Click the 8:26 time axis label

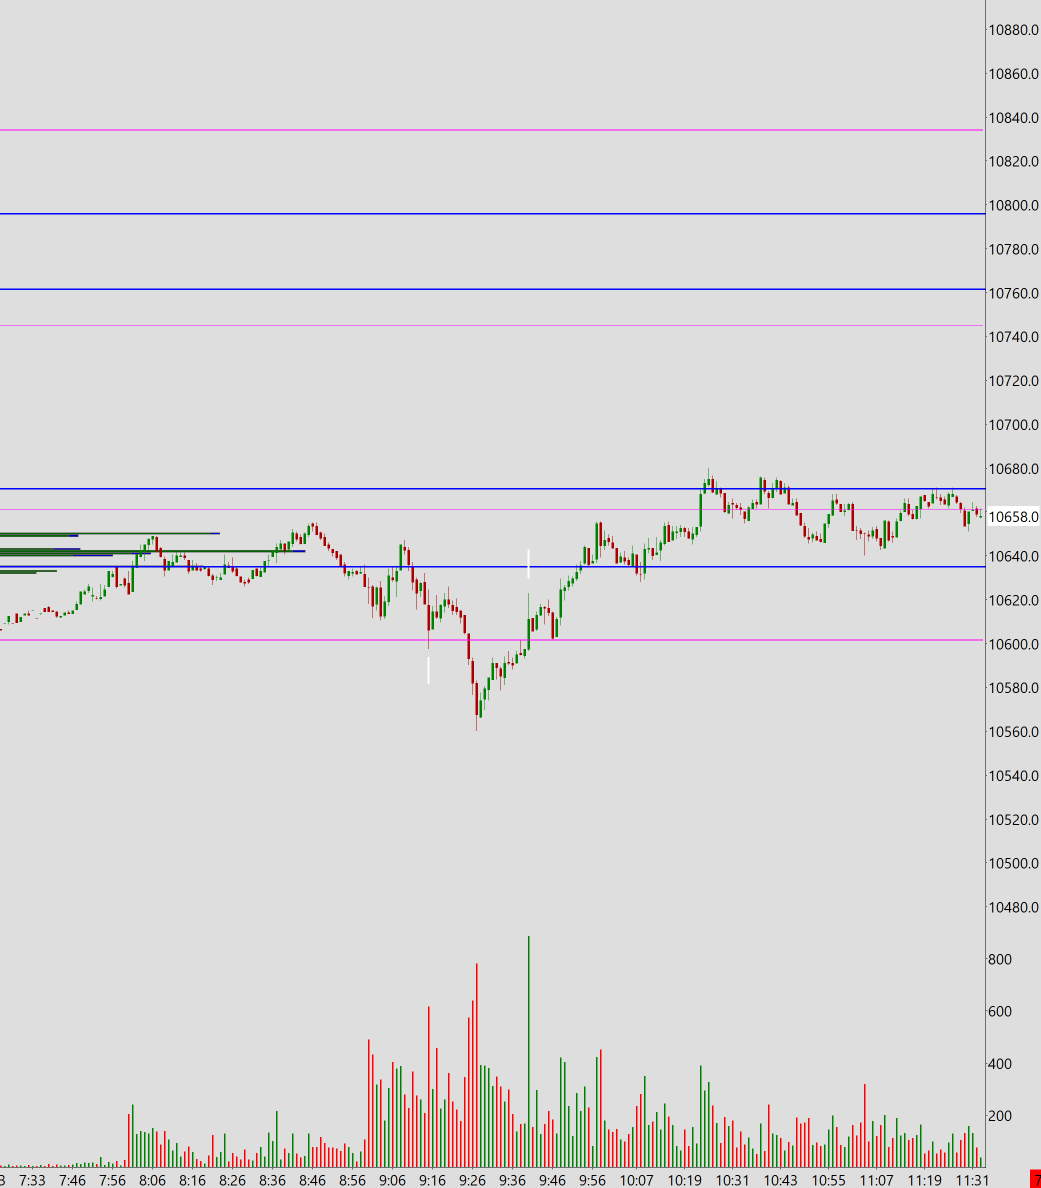point(233,1180)
